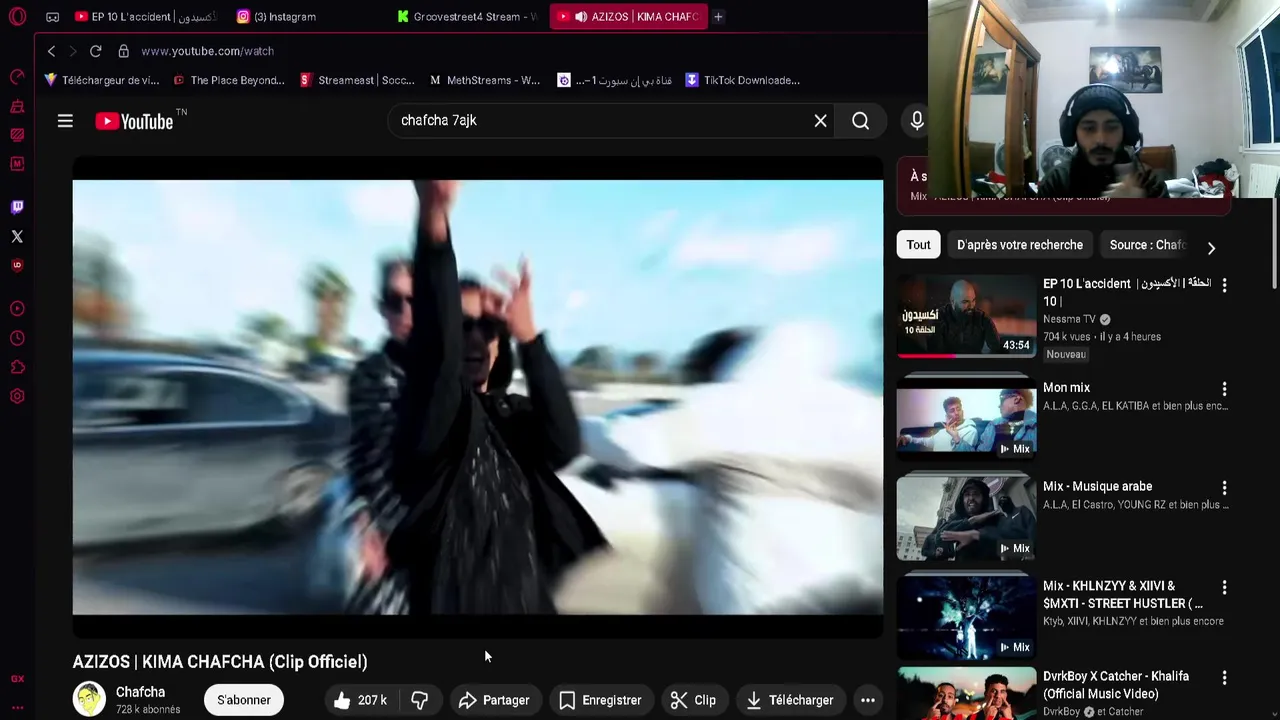Open the Opera GX main menu logo
This screenshot has width=1280, height=720.
(17, 17)
